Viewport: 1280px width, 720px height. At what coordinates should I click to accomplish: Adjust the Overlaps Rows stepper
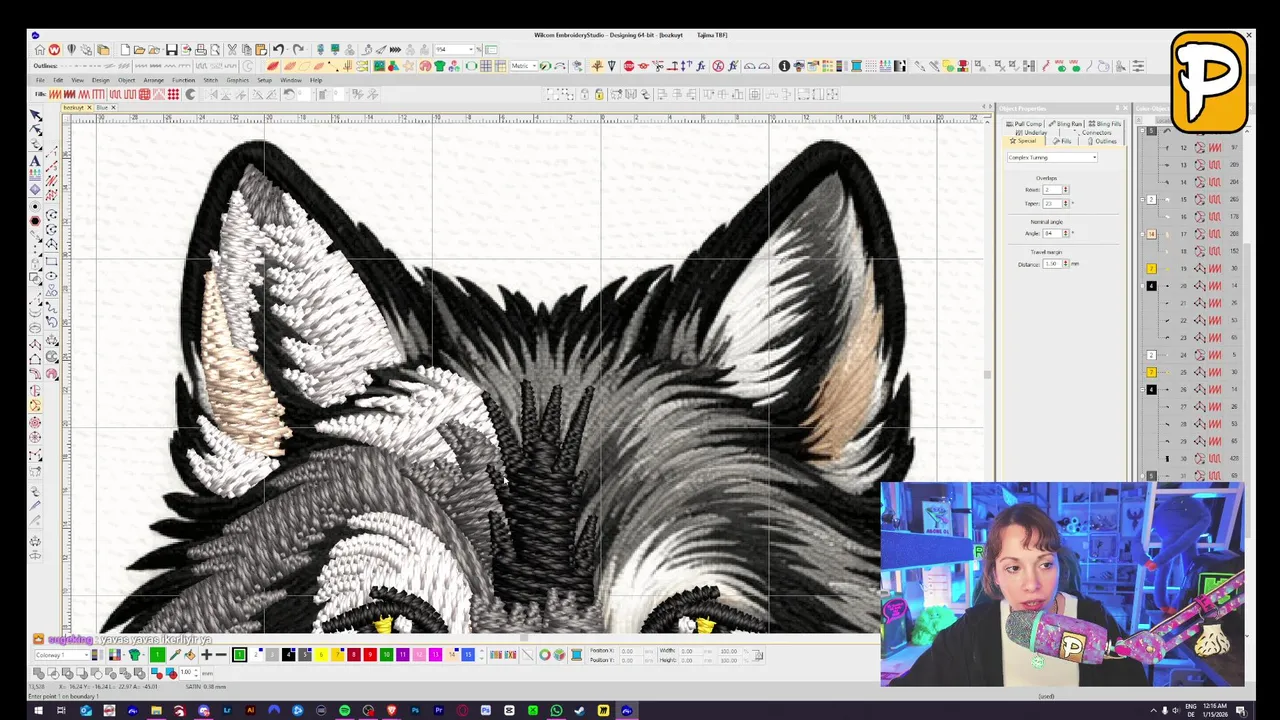click(1065, 189)
